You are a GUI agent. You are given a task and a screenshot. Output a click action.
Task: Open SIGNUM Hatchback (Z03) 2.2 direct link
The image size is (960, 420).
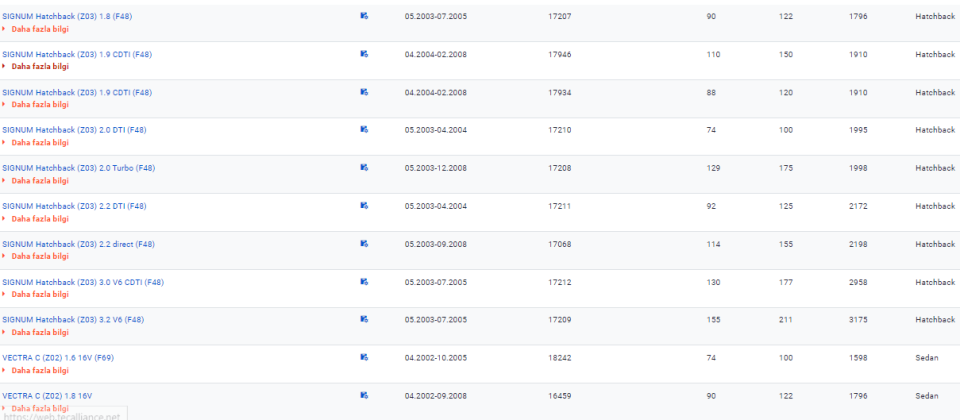[78, 244]
